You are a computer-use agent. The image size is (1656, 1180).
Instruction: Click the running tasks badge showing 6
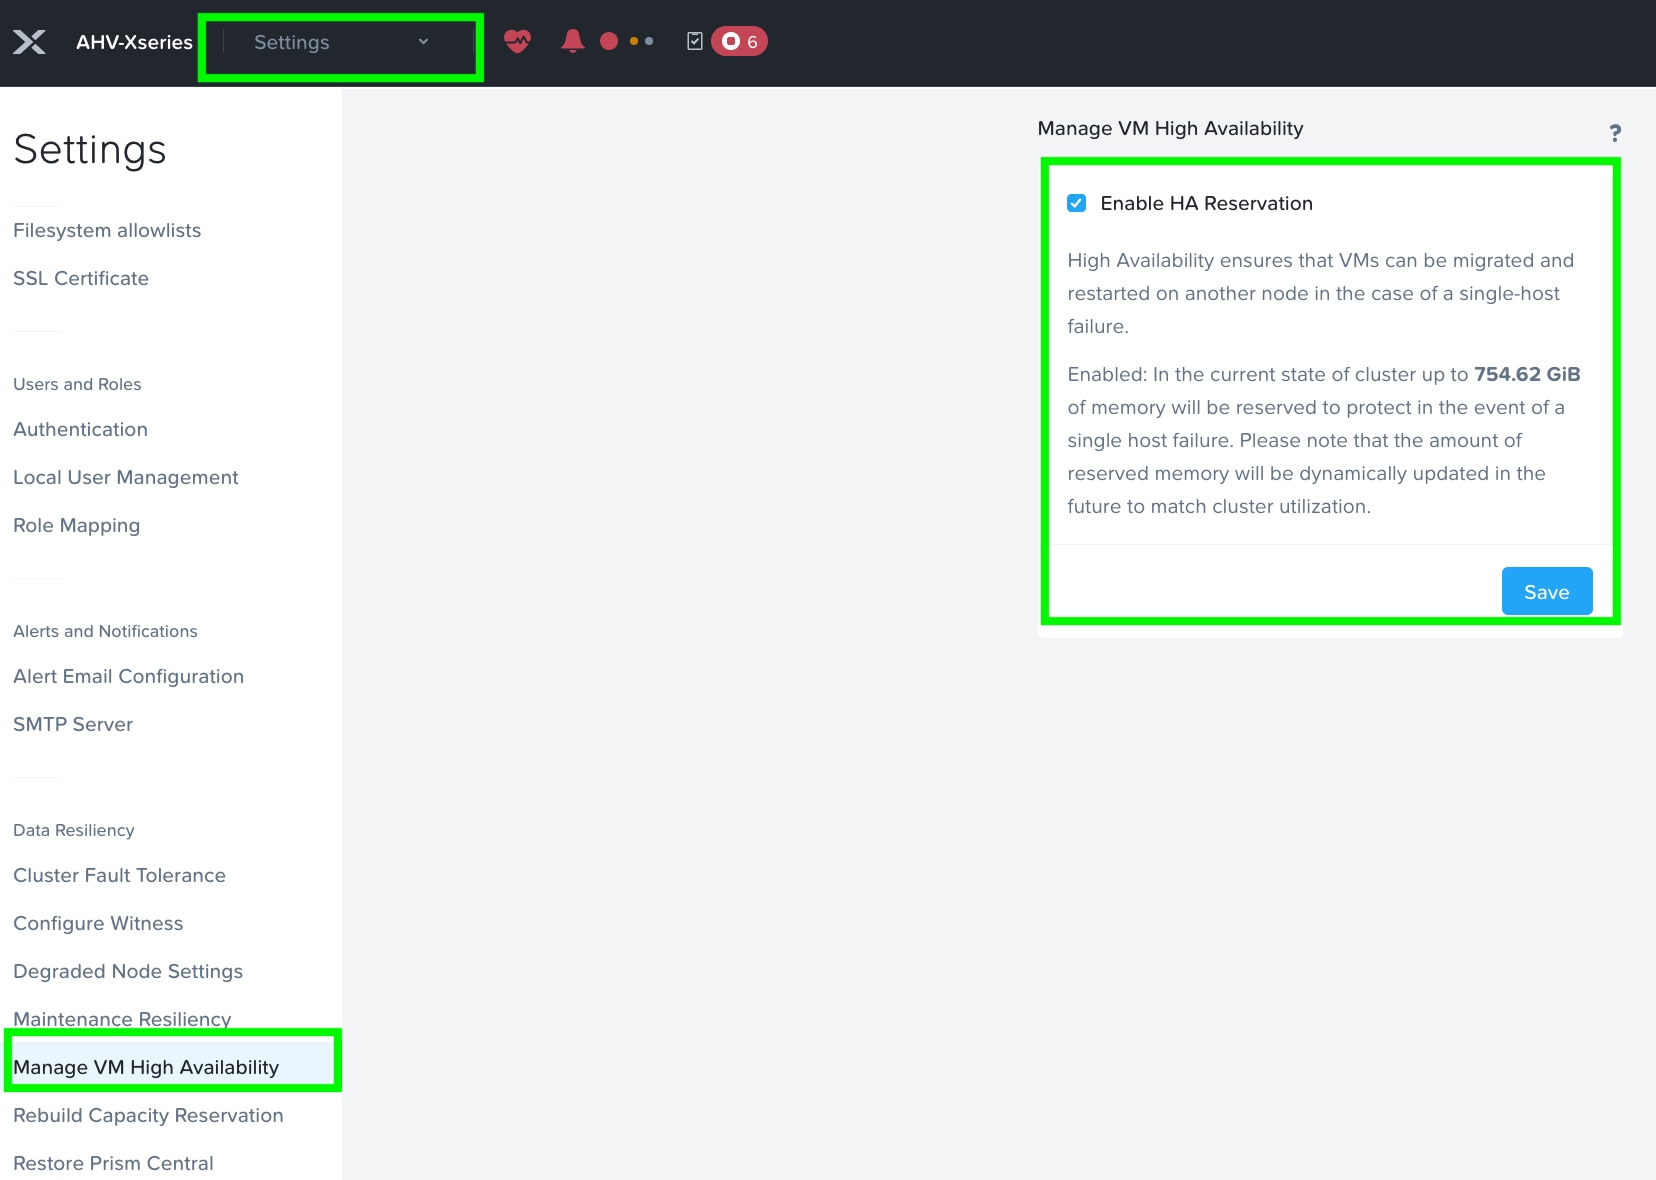point(738,41)
